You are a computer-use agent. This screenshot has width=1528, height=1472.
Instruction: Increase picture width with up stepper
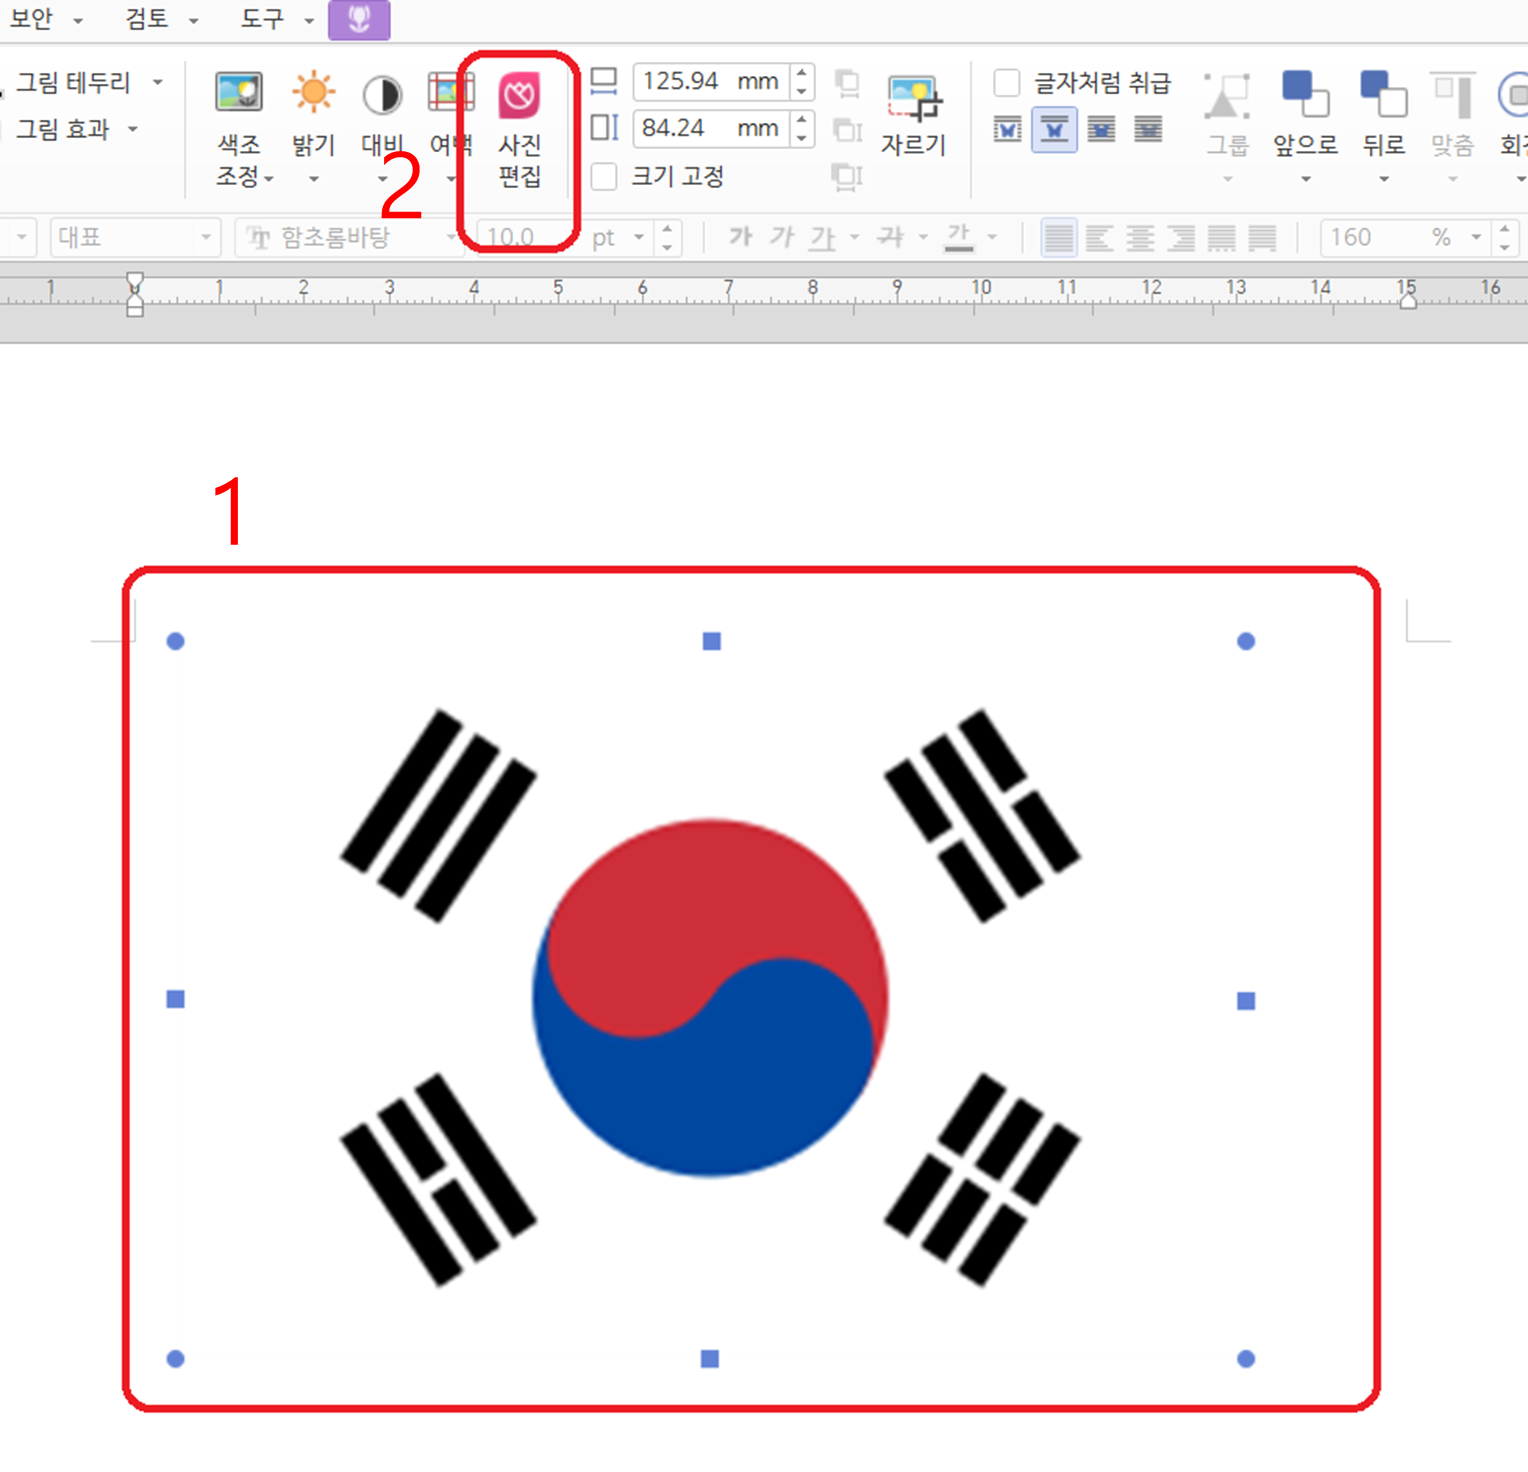[x=802, y=73]
